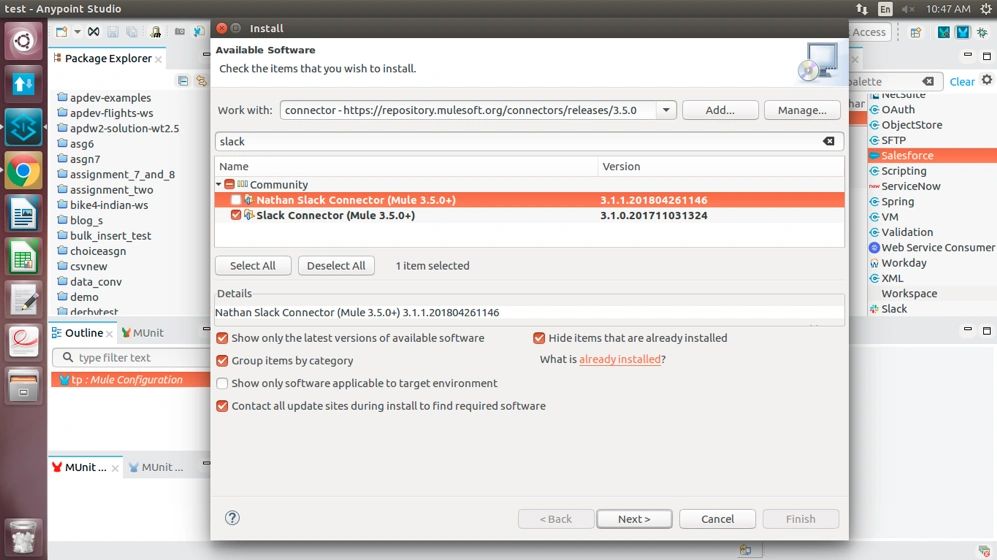Click the Open Perspective icon in the toolbar
Viewport: 997px width, 560px height.
click(916, 32)
